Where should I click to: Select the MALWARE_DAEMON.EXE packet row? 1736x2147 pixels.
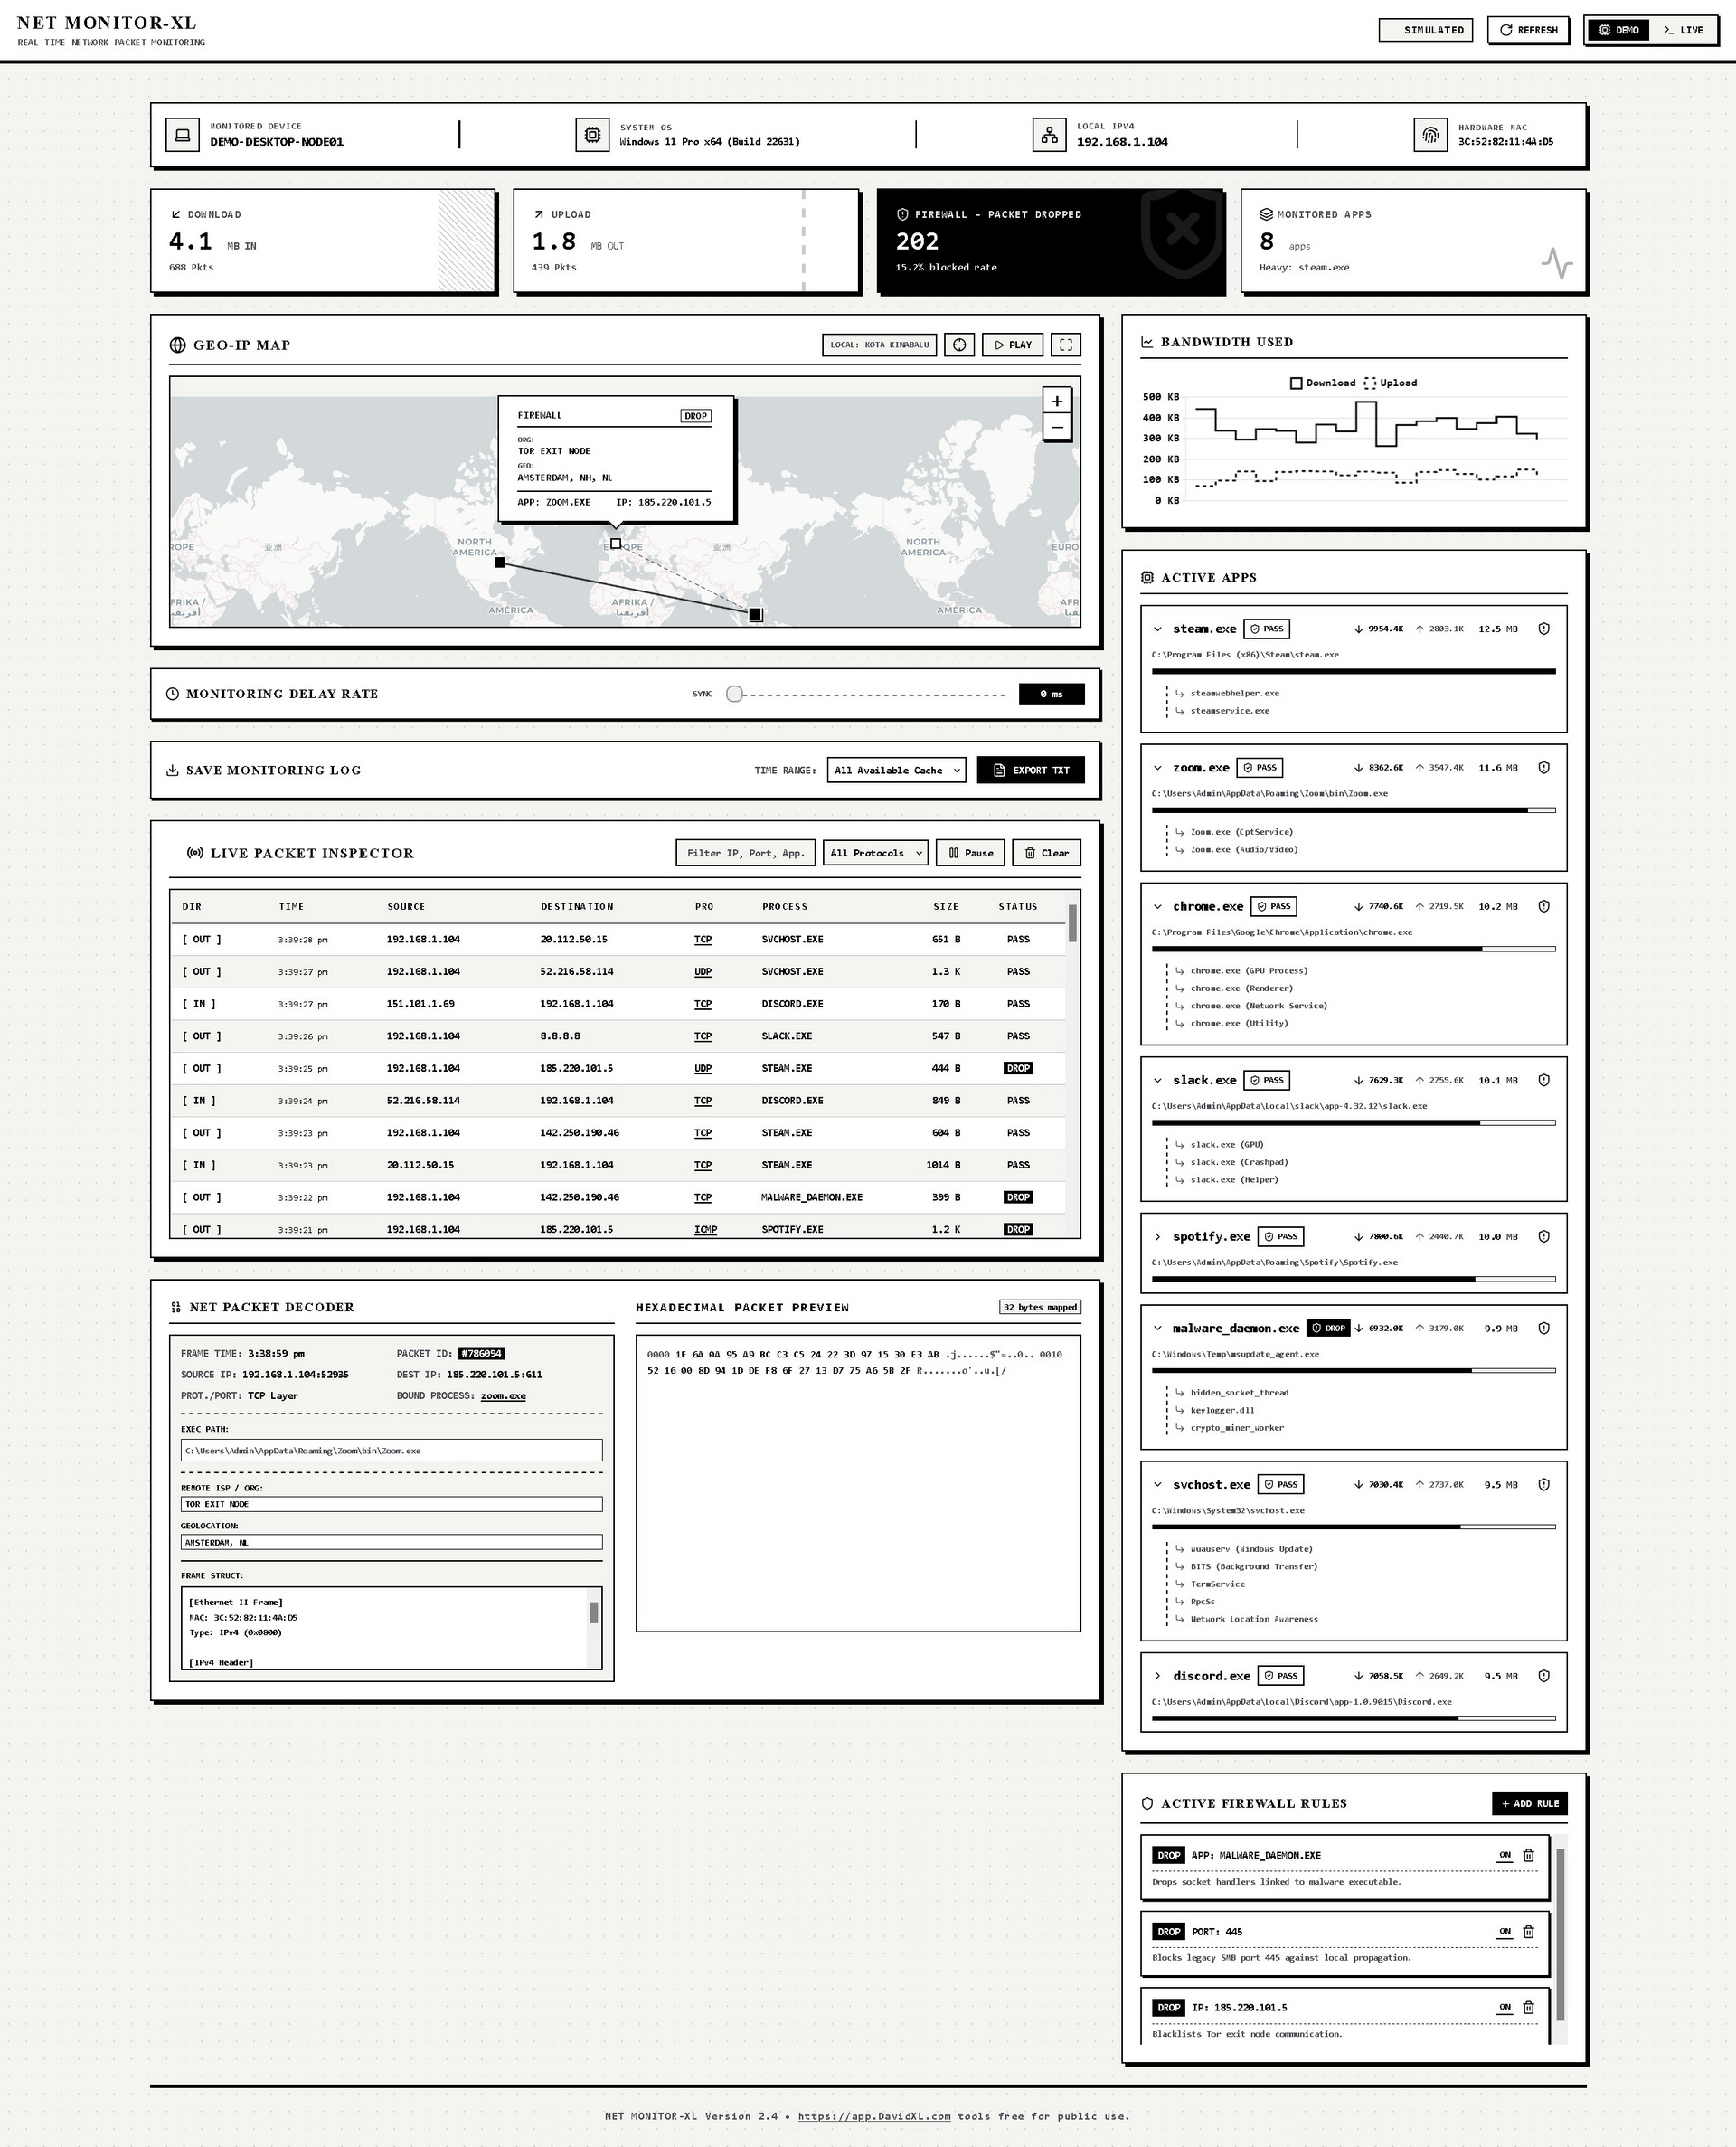pos(618,1197)
